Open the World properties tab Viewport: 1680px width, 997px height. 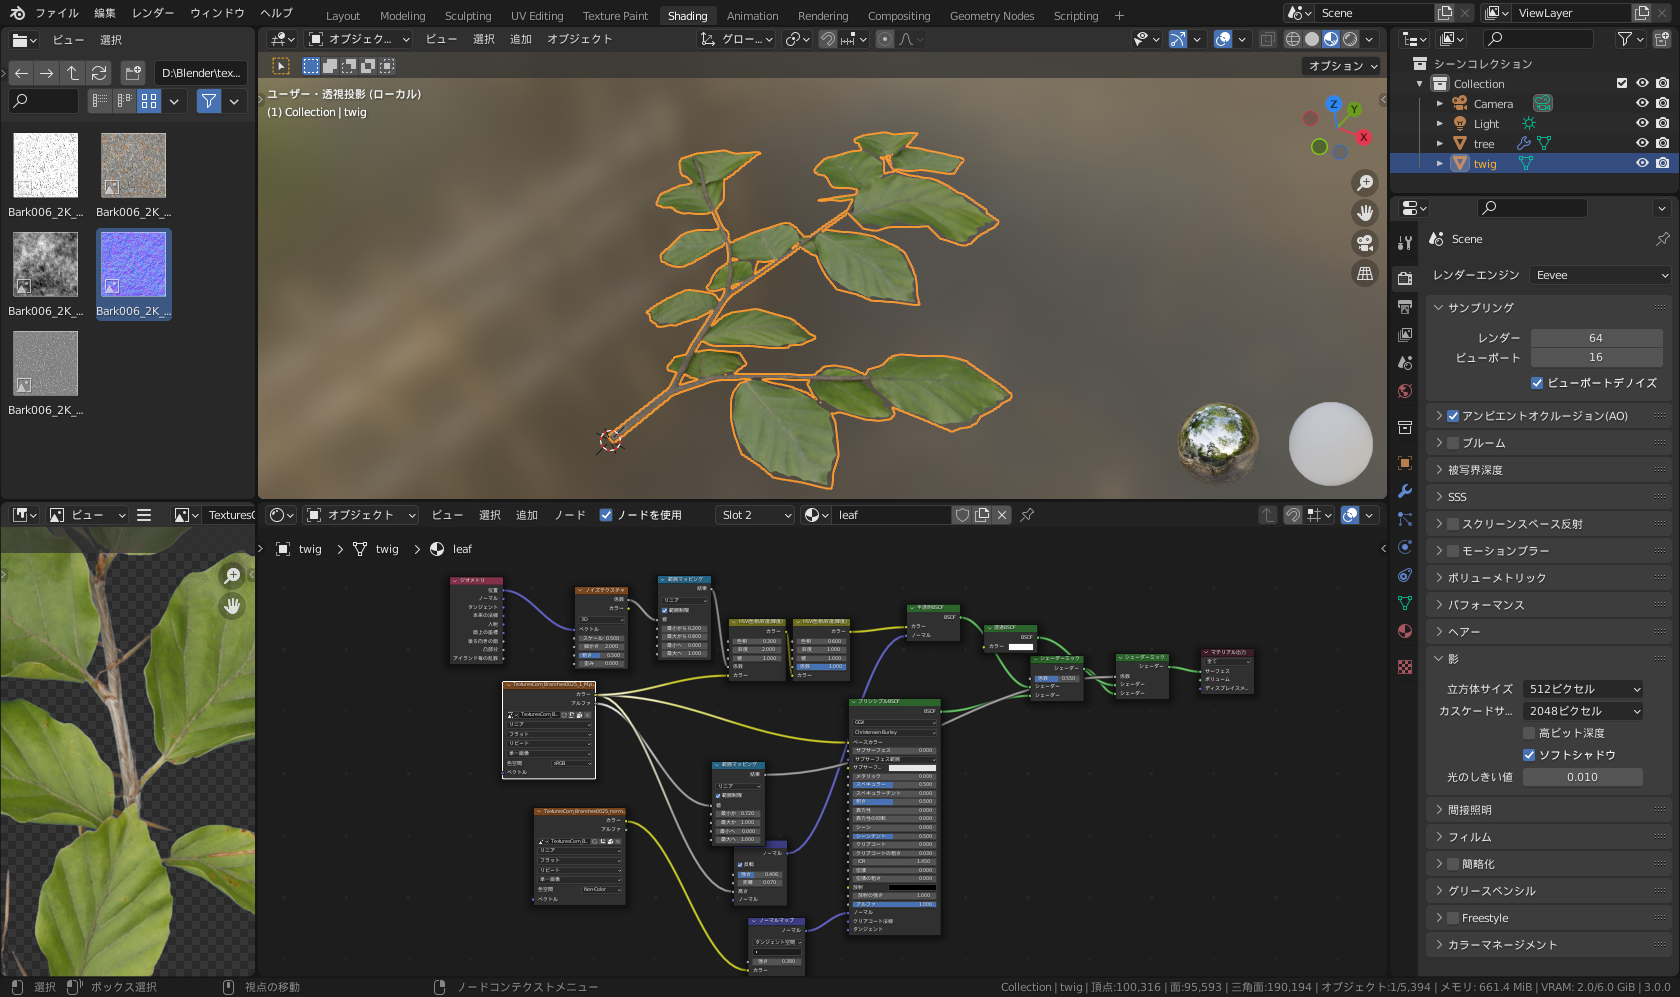click(x=1405, y=391)
